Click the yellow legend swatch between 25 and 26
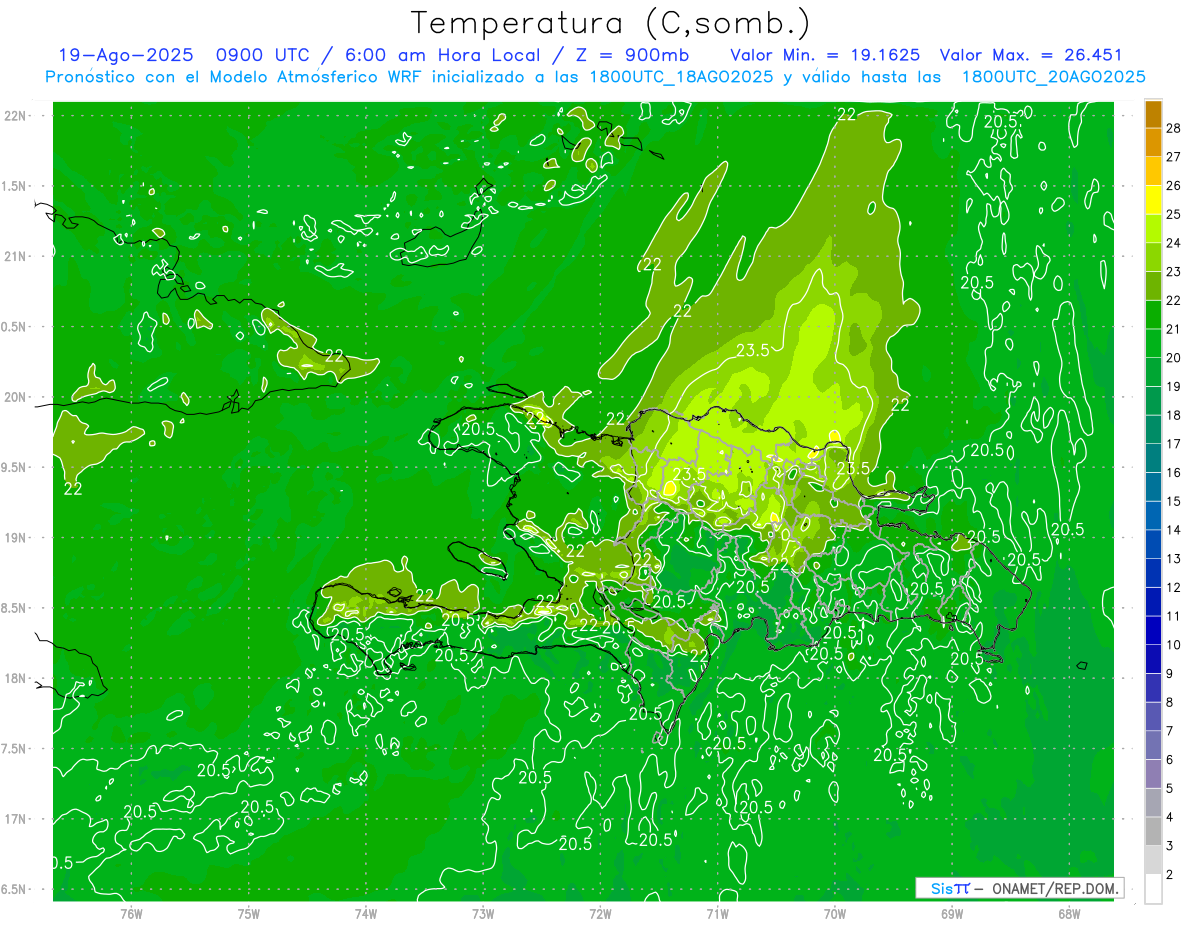 (x=1153, y=199)
